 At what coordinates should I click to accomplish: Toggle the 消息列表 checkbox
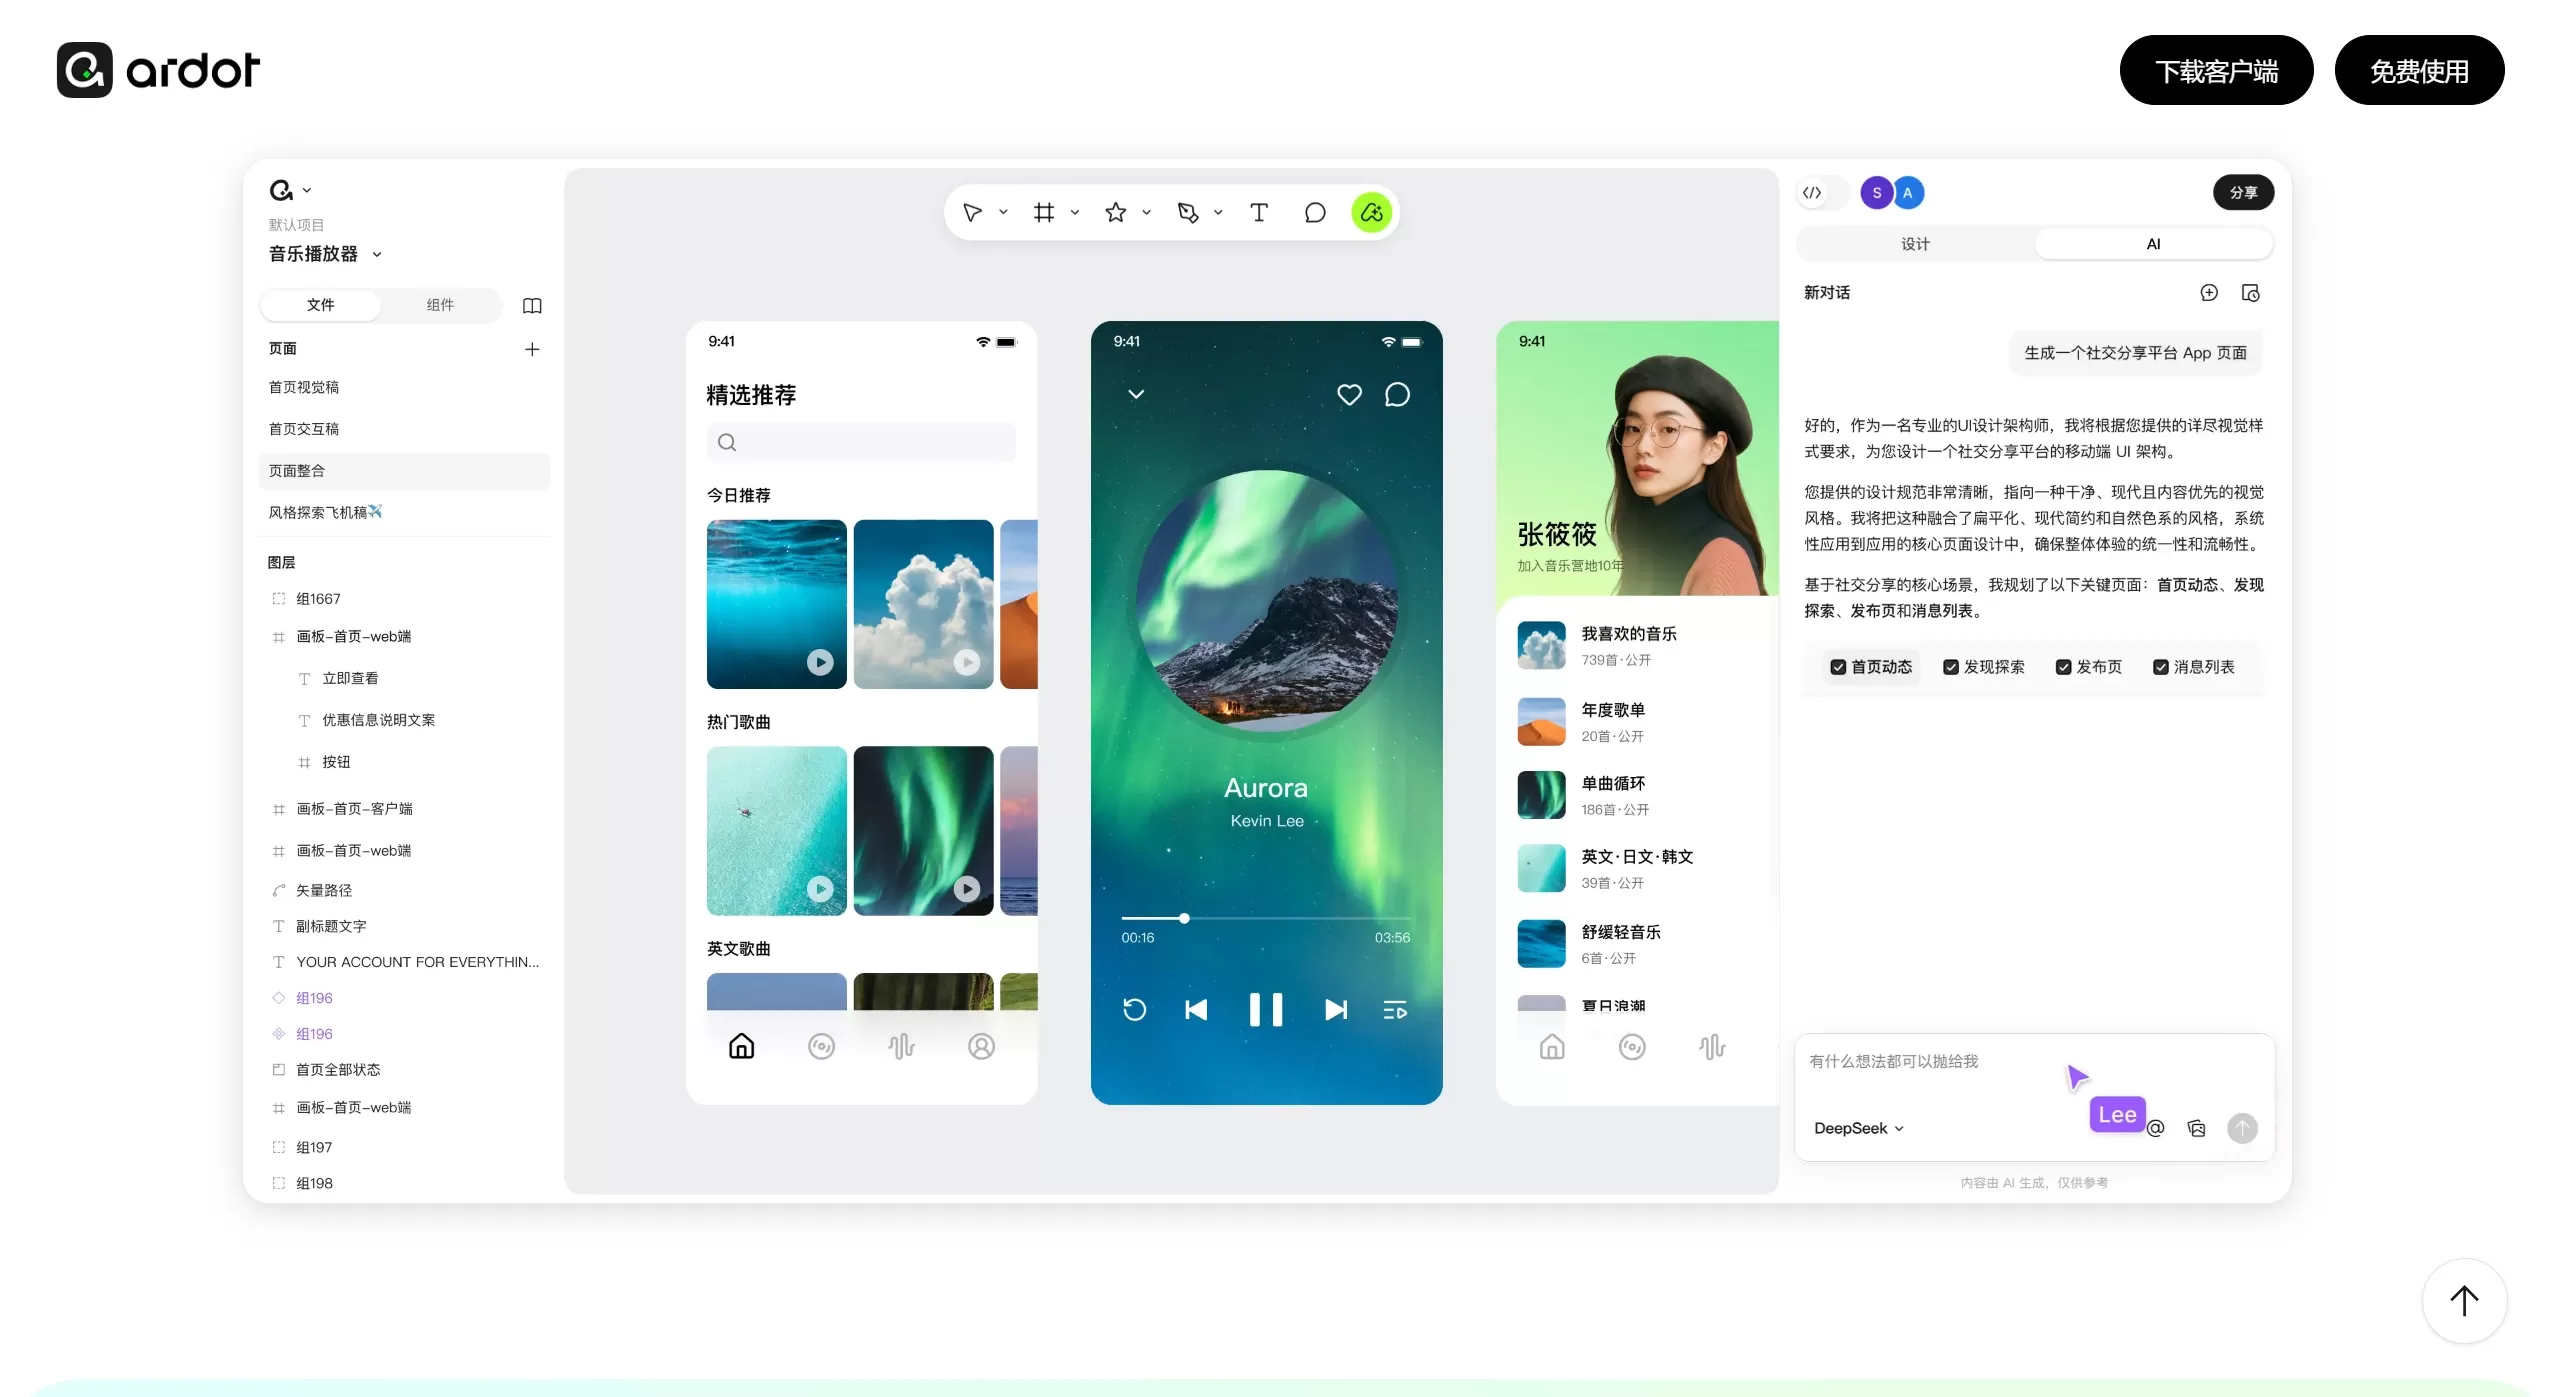(2160, 666)
